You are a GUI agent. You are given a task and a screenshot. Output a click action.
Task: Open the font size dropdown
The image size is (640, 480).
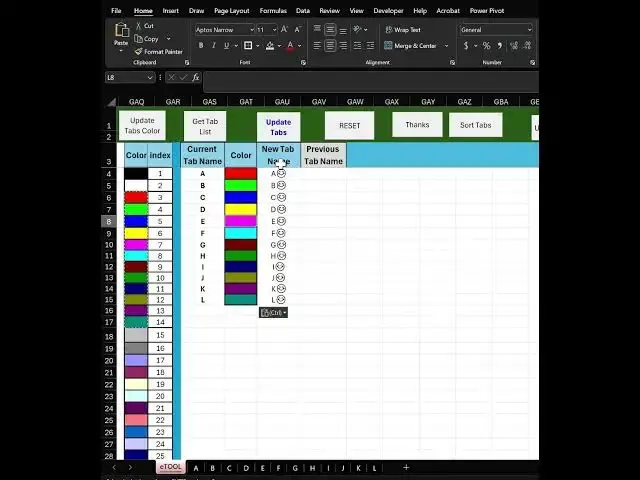(x=274, y=30)
